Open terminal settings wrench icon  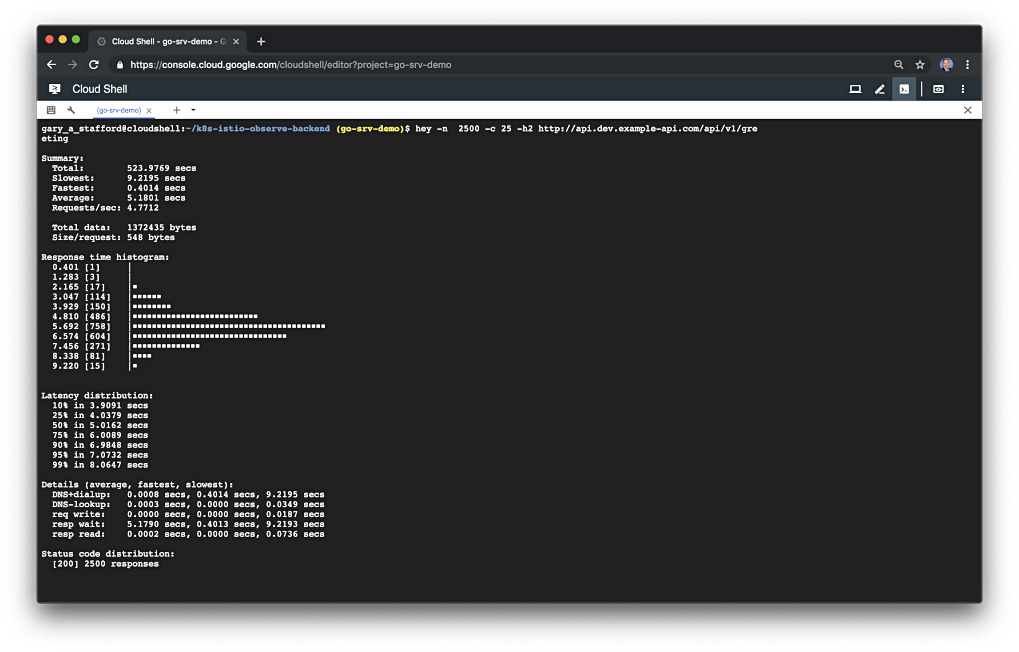click(x=71, y=110)
